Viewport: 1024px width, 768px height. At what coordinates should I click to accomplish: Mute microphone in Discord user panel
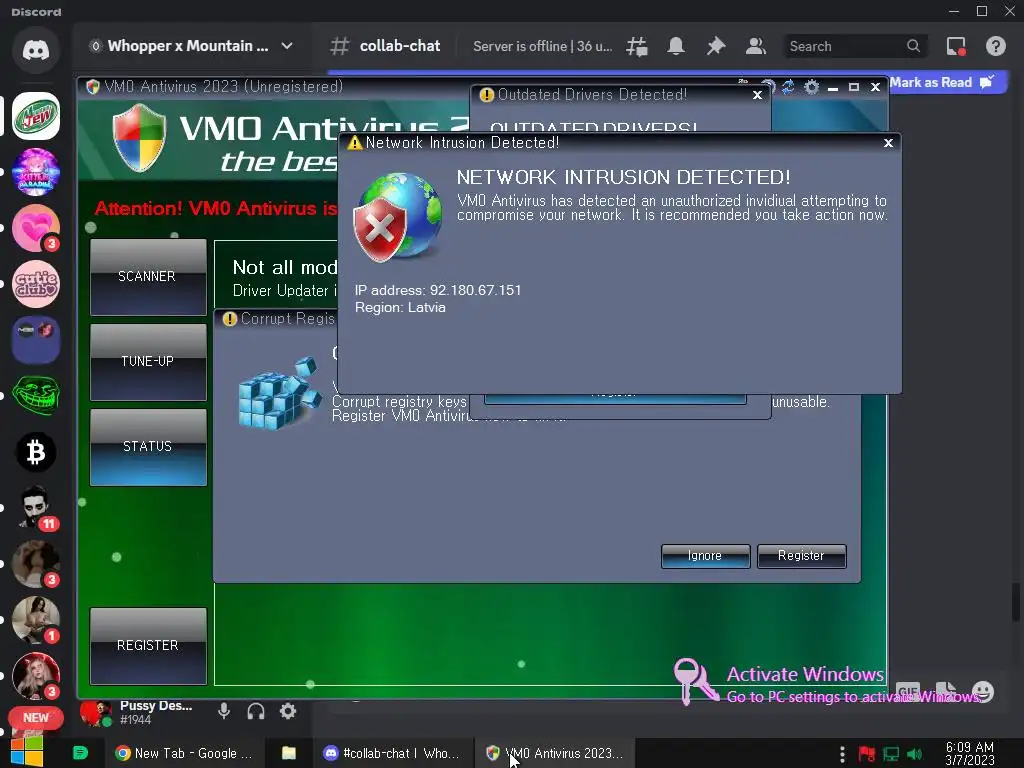(224, 711)
